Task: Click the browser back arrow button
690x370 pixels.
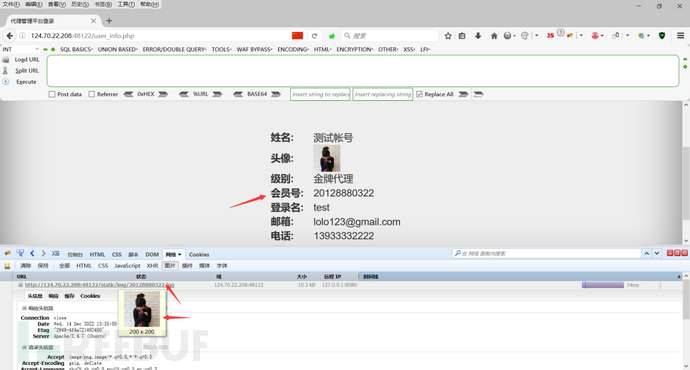Action: point(9,36)
